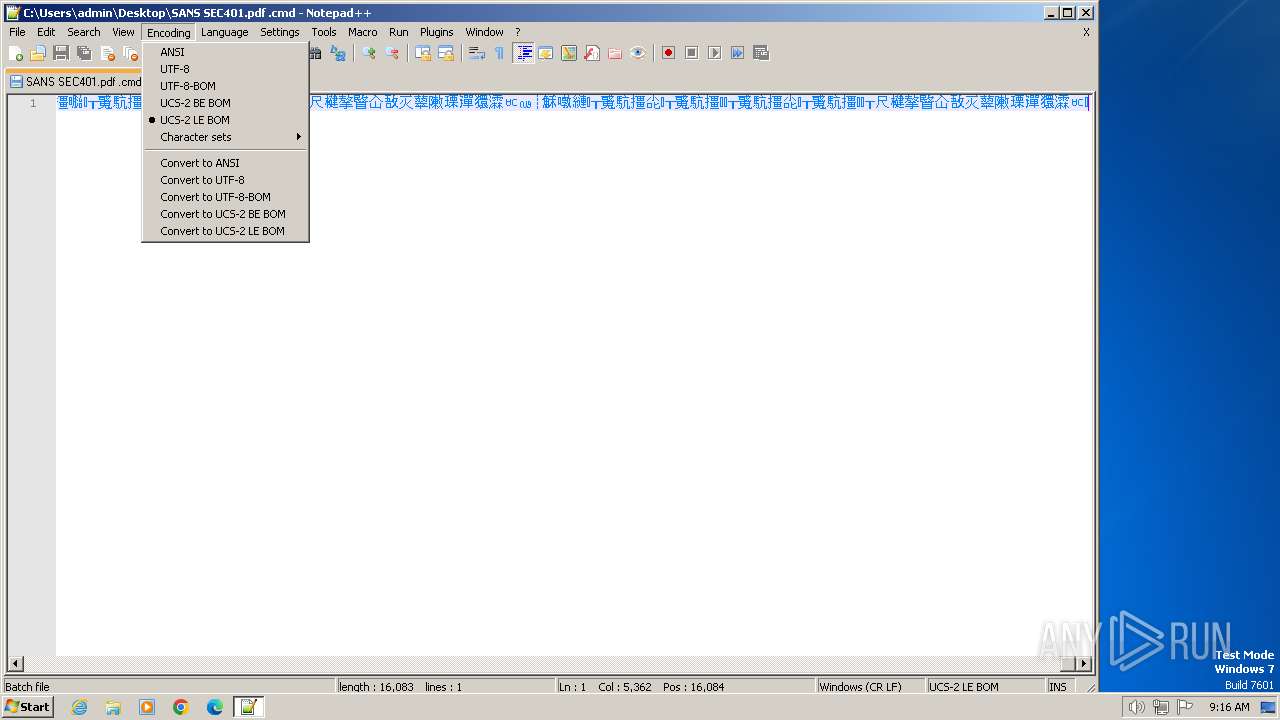Click the Close document toolbar icon
The height and width of the screenshot is (720, 1280).
pos(107,53)
